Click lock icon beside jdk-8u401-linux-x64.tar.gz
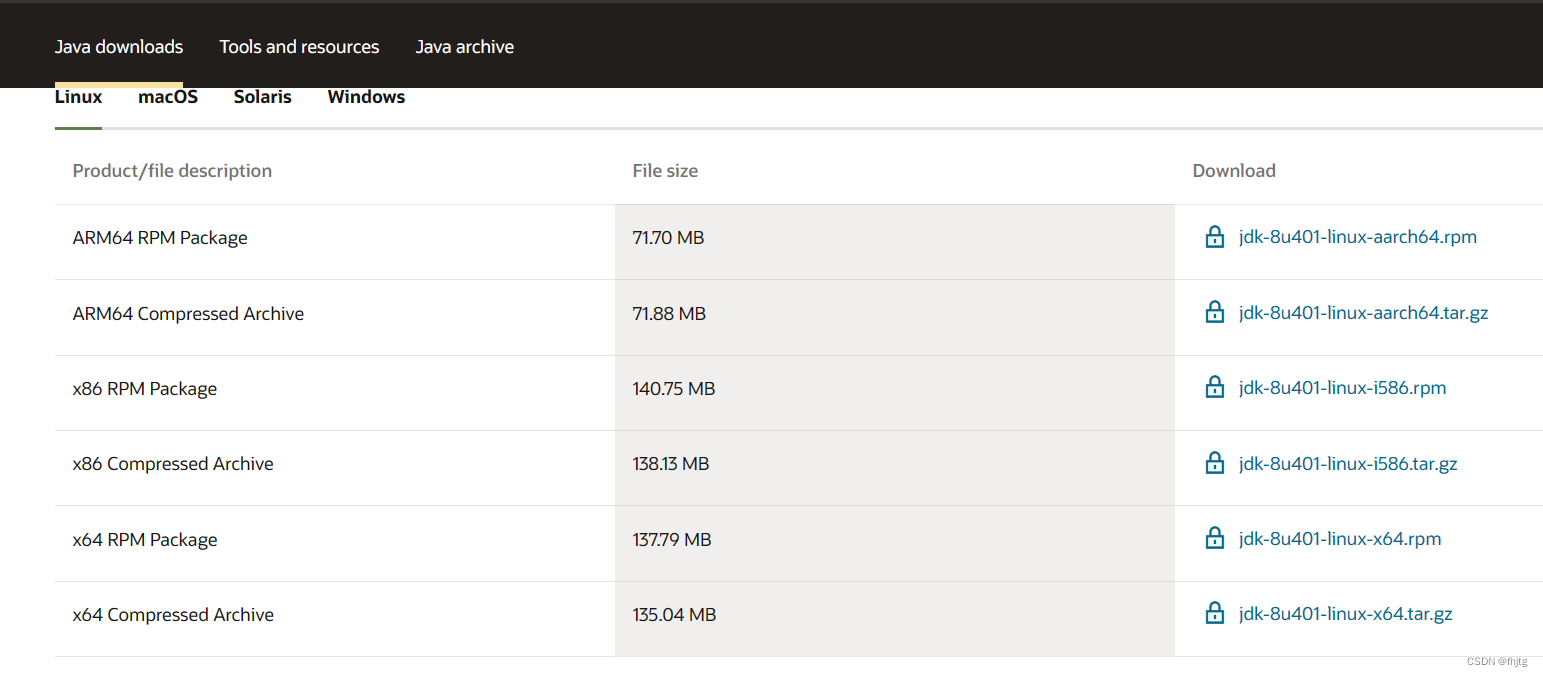1543x677 pixels. click(1215, 613)
